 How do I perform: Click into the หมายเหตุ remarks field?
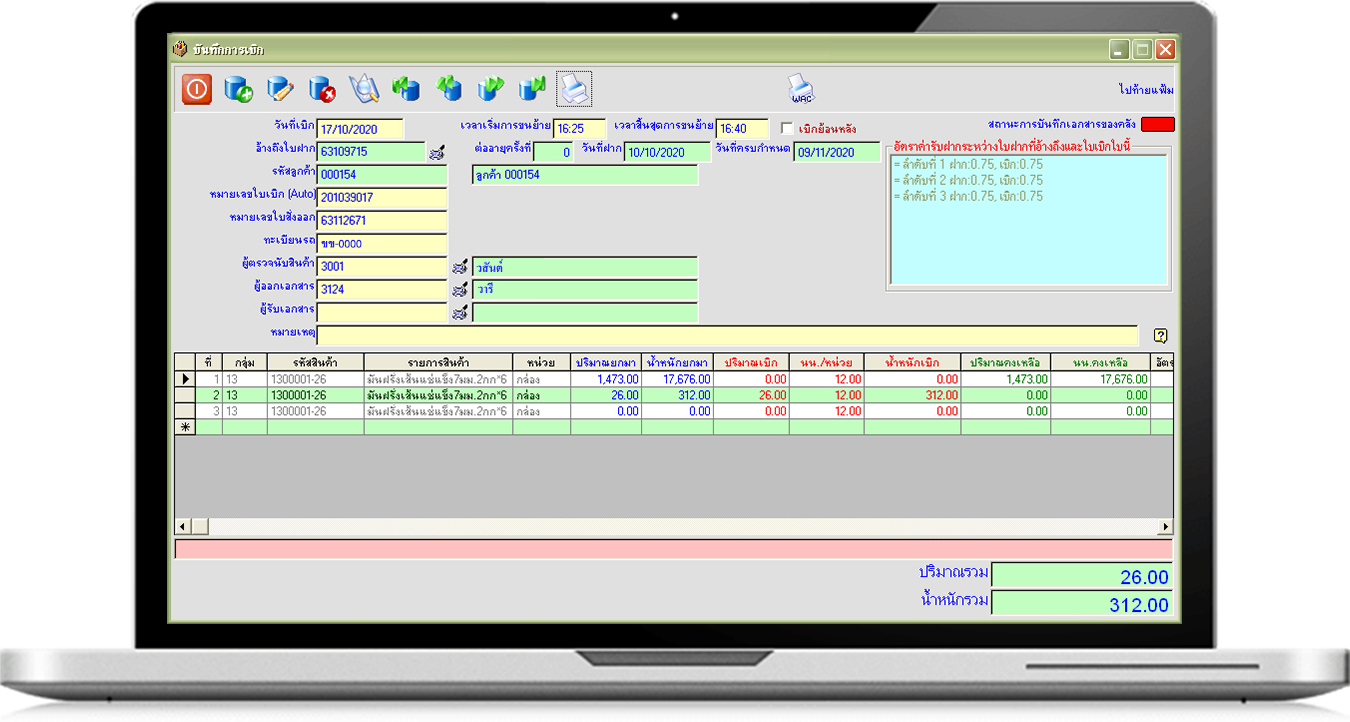click(727, 336)
